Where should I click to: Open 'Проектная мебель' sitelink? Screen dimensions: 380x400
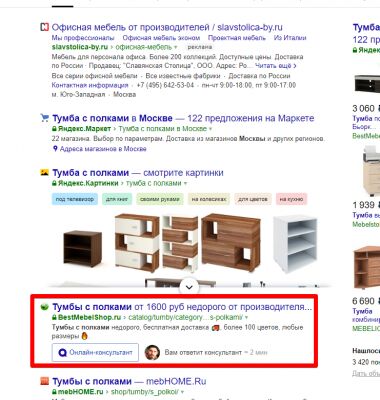tap(237, 38)
